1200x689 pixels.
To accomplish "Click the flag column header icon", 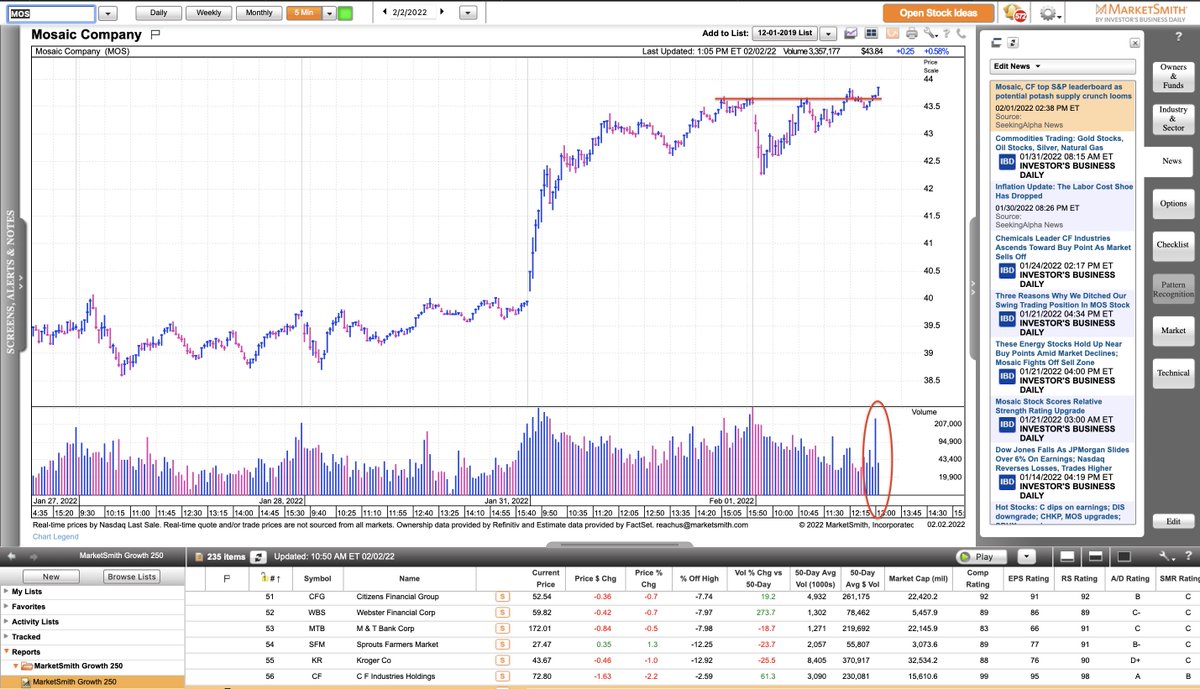I will pyautogui.click(x=226, y=578).
